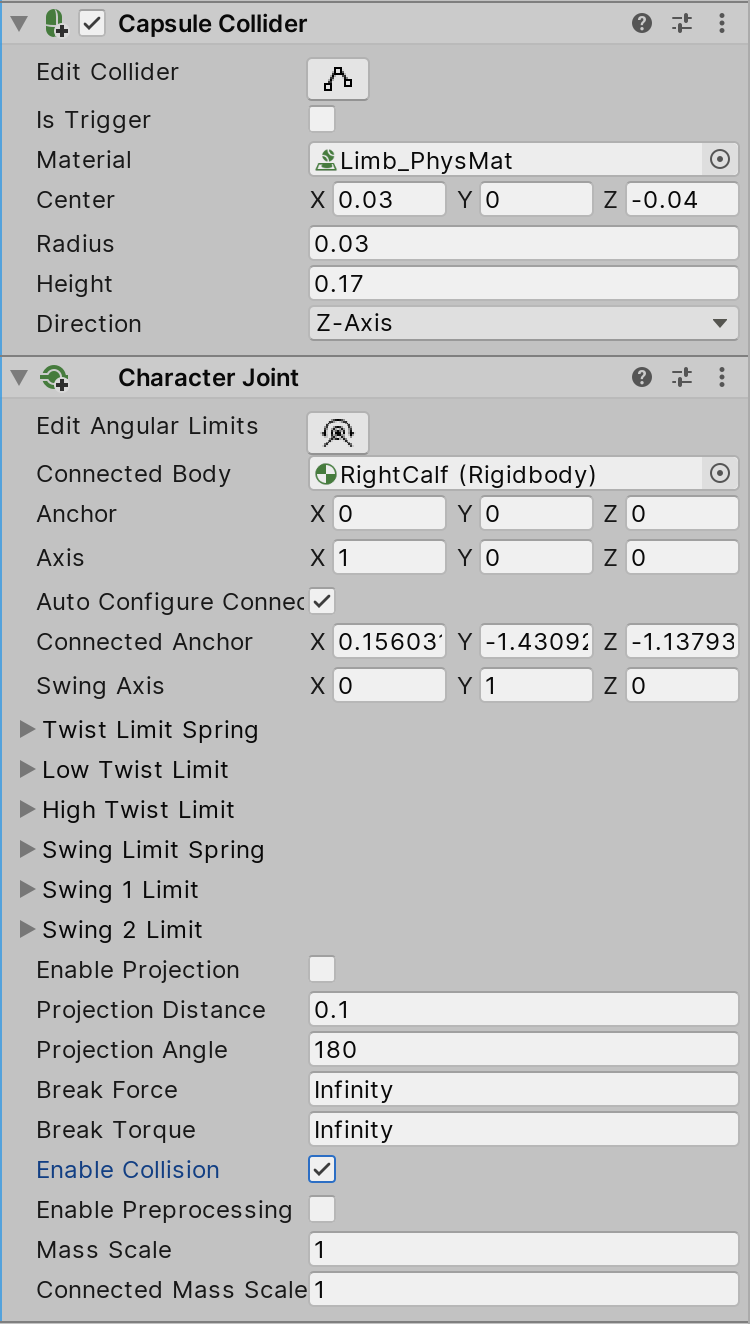This screenshot has height=1324, width=750.
Task: Click the Edit Angular Limits icon
Action: click(x=338, y=433)
